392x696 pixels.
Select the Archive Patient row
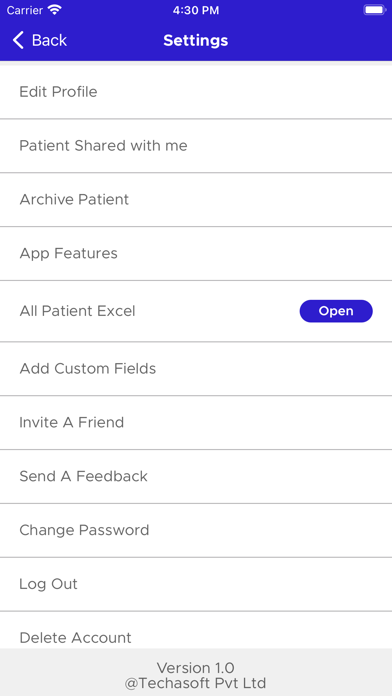pos(196,200)
